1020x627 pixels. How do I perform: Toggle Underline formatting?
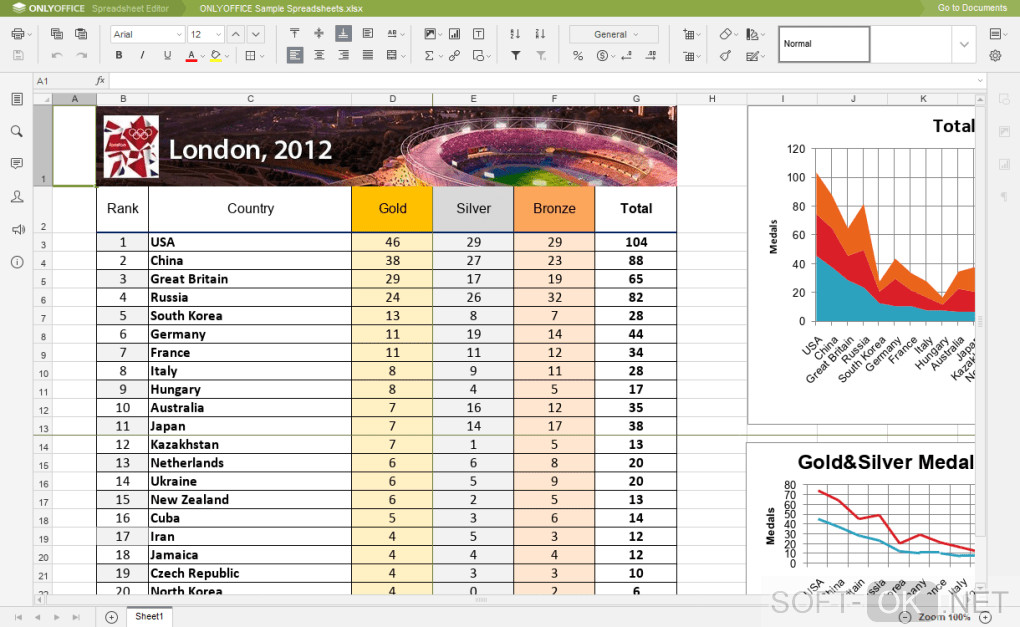coord(167,56)
